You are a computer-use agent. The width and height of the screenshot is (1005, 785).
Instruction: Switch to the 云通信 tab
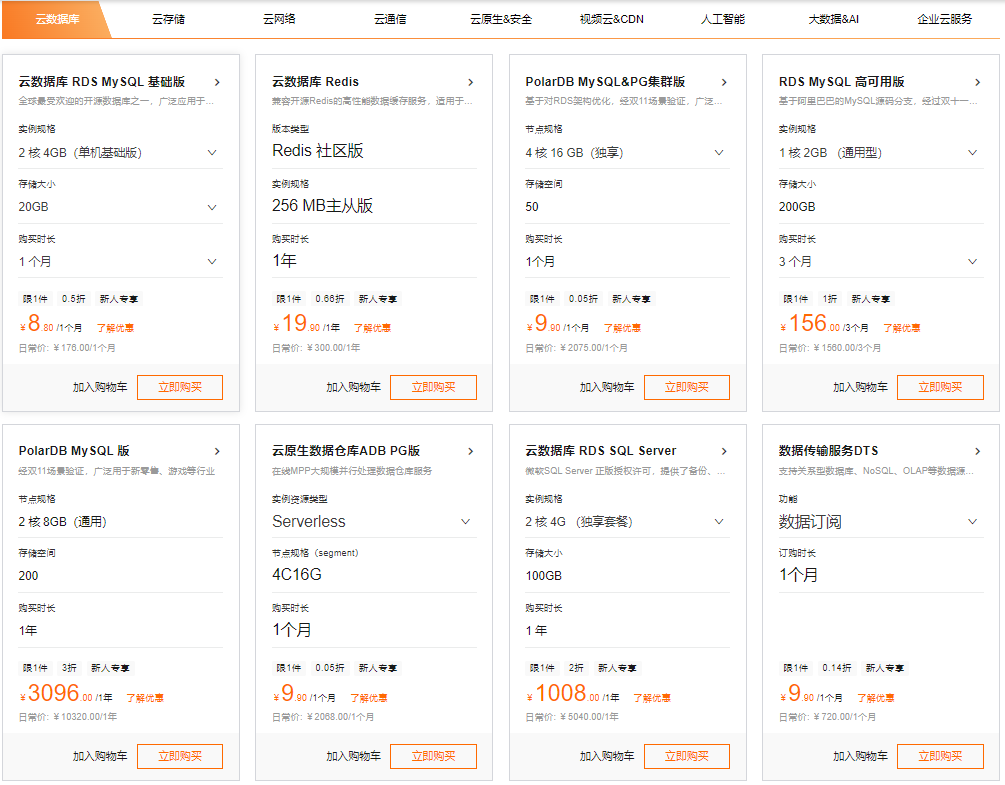click(x=390, y=19)
